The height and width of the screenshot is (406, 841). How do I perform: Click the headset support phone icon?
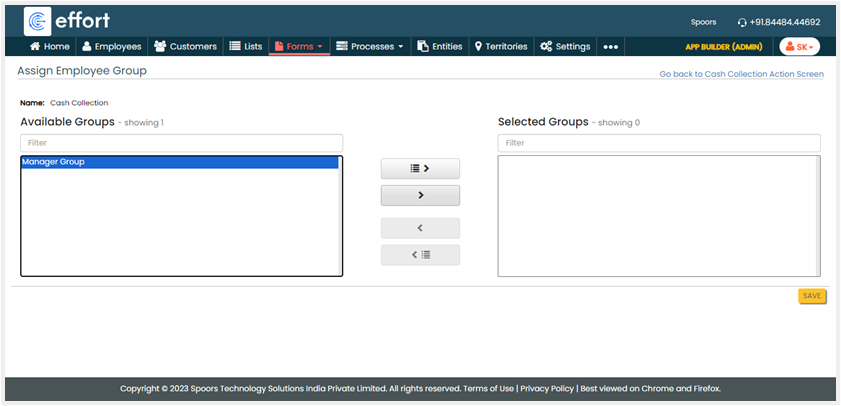click(x=741, y=22)
